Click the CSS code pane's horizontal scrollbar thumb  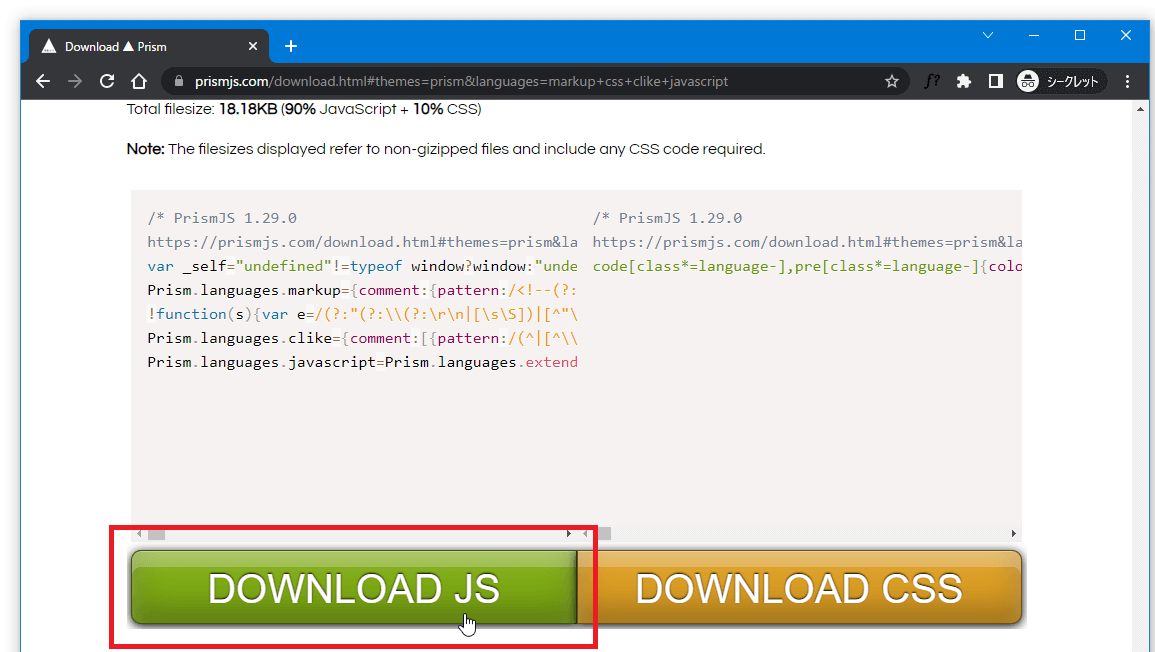[x=602, y=534]
